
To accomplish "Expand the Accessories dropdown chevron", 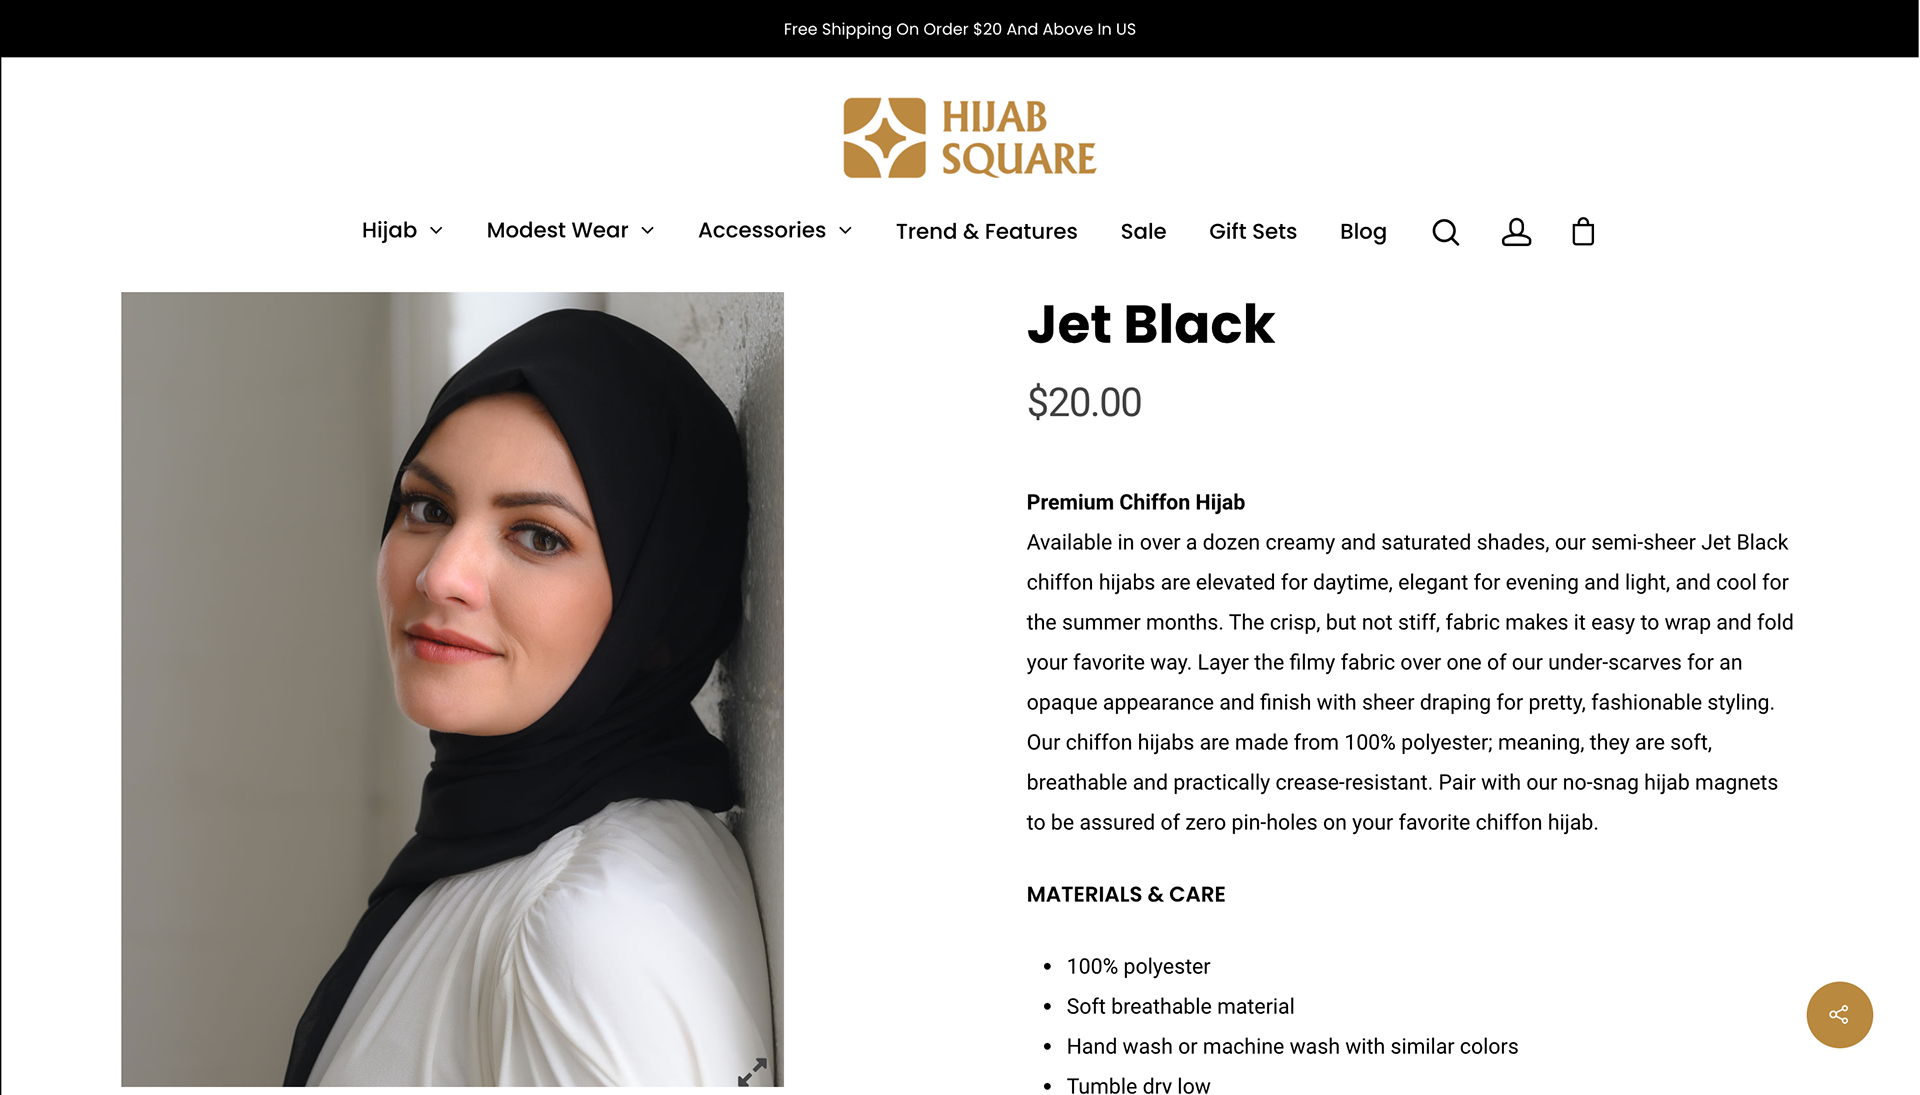I will 845,231.
